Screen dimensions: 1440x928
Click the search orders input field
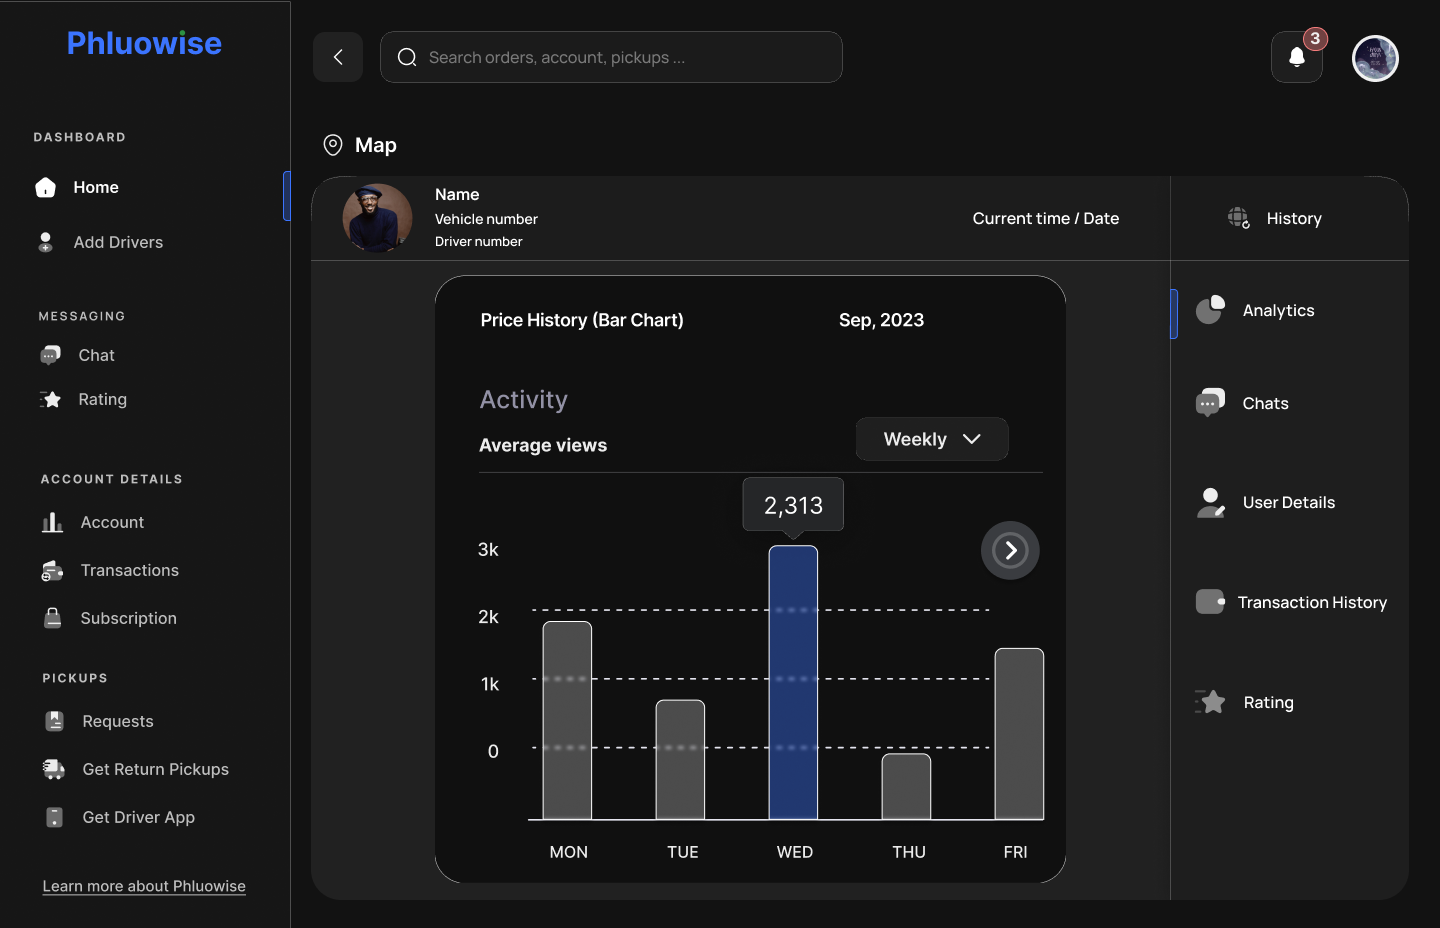pos(611,57)
